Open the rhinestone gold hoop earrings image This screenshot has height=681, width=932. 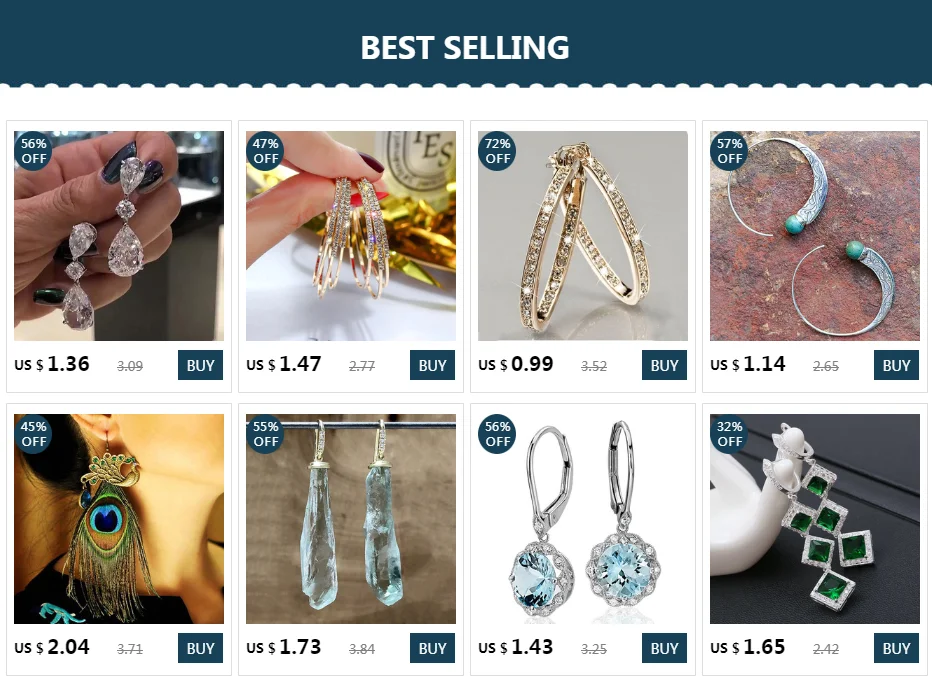582,236
